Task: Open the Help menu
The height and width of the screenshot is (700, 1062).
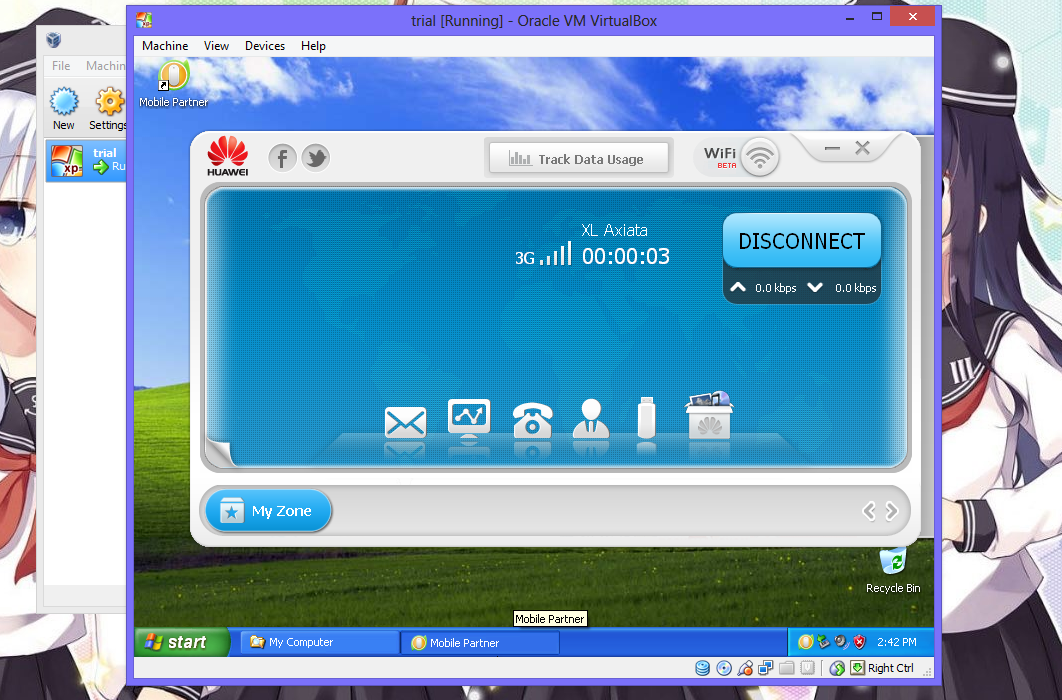Action: 313,46
